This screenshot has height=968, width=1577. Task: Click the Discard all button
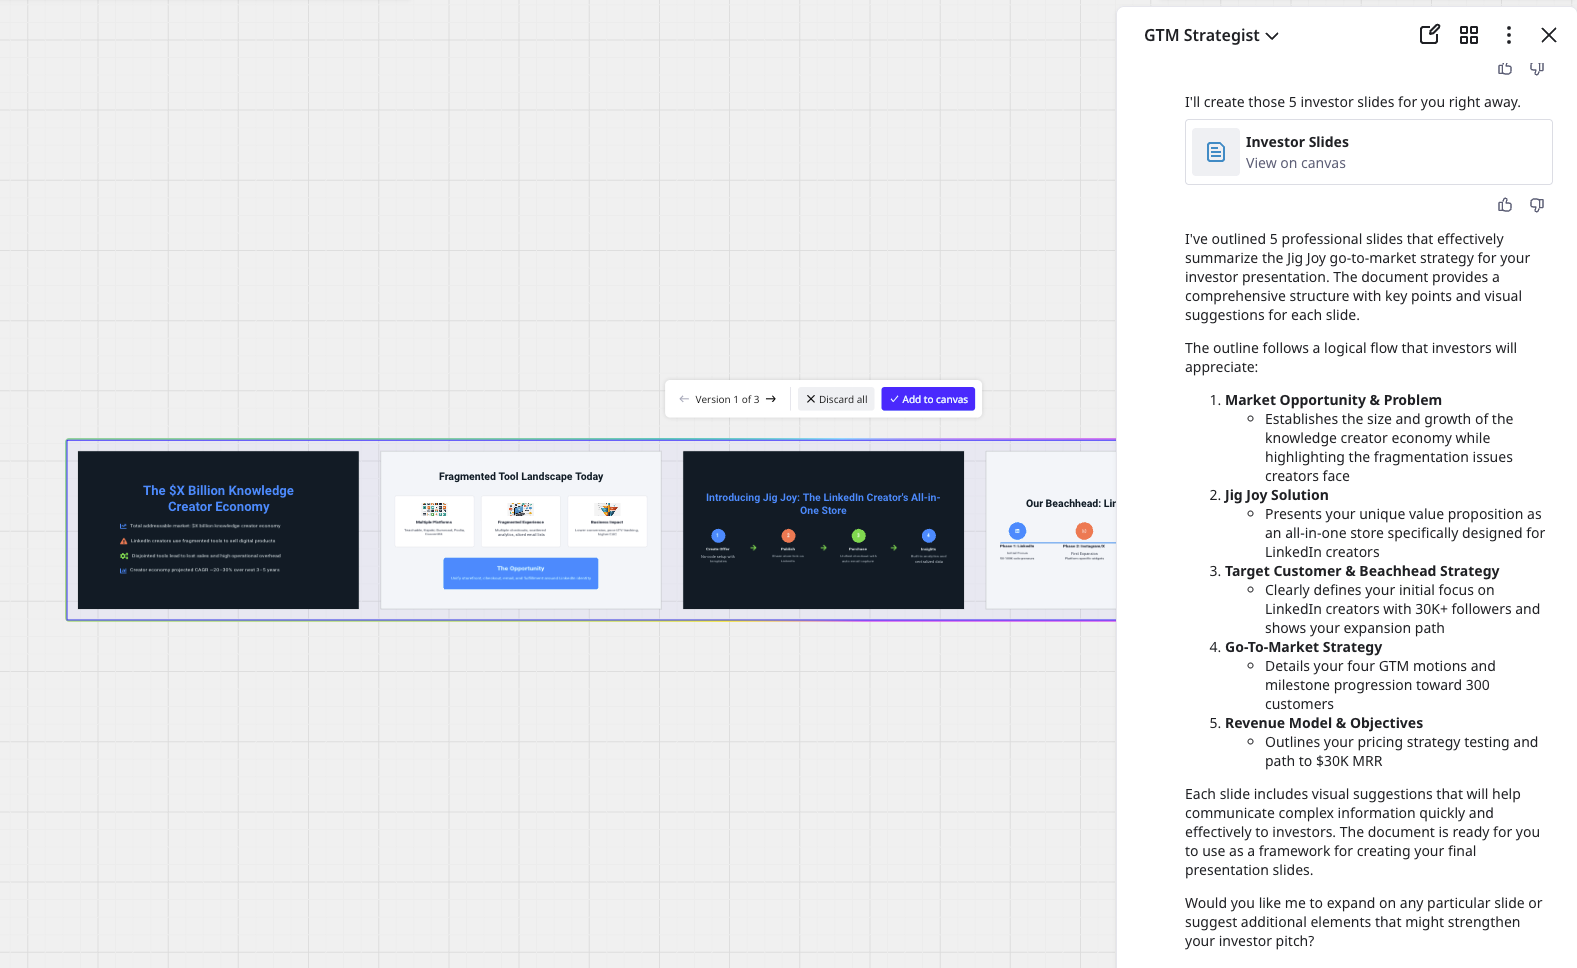click(836, 399)
